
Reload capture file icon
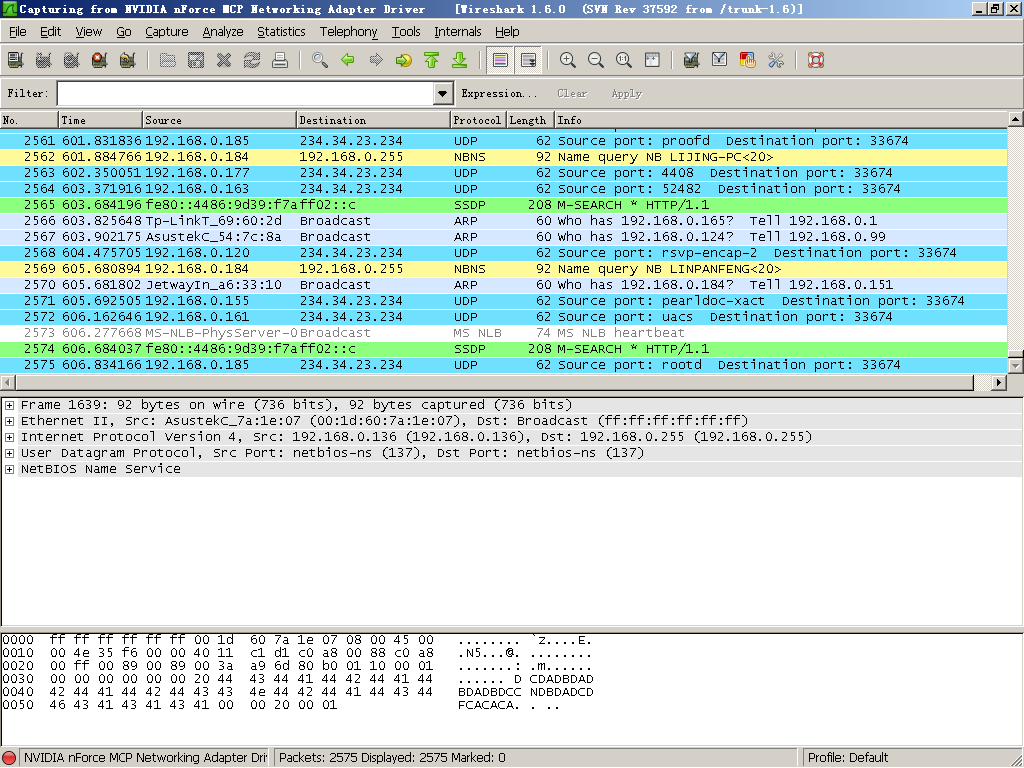[x=252, y=61]
